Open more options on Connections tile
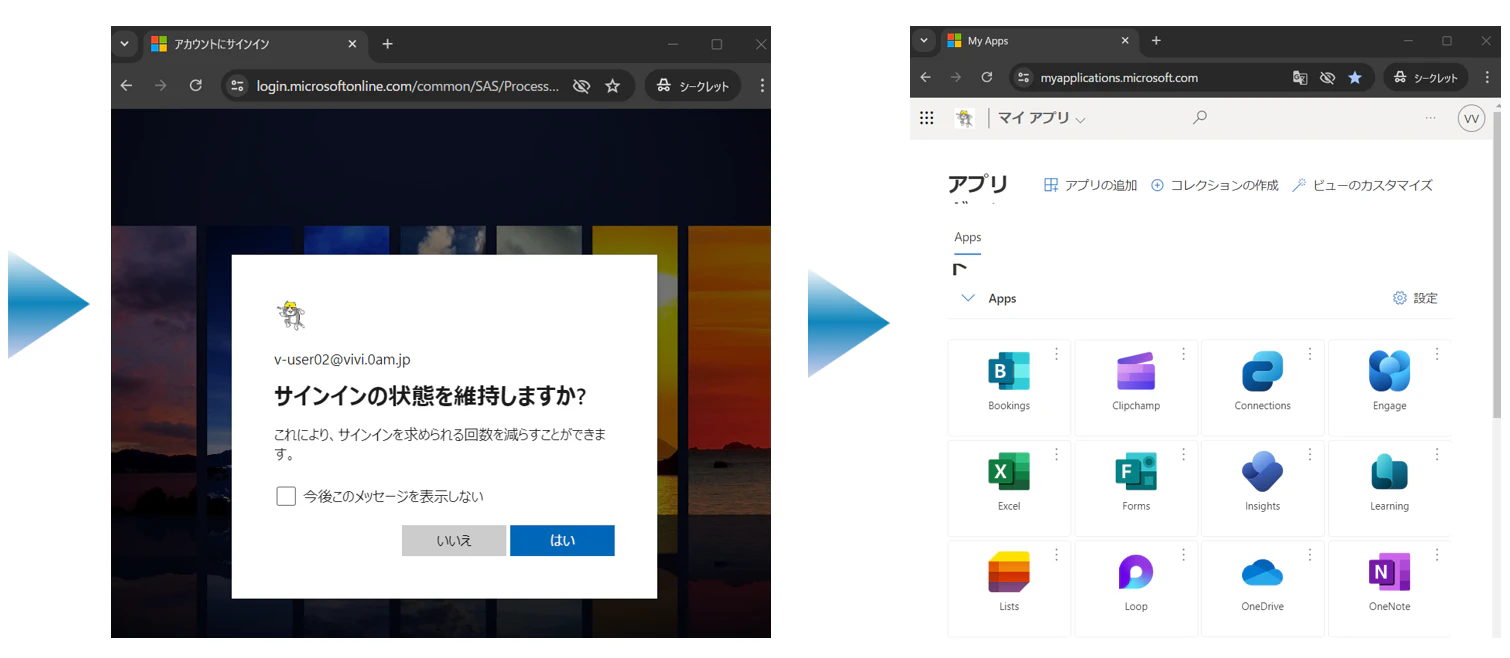The width and height of the screenshot is (1510, 658). coord(1310,354)
